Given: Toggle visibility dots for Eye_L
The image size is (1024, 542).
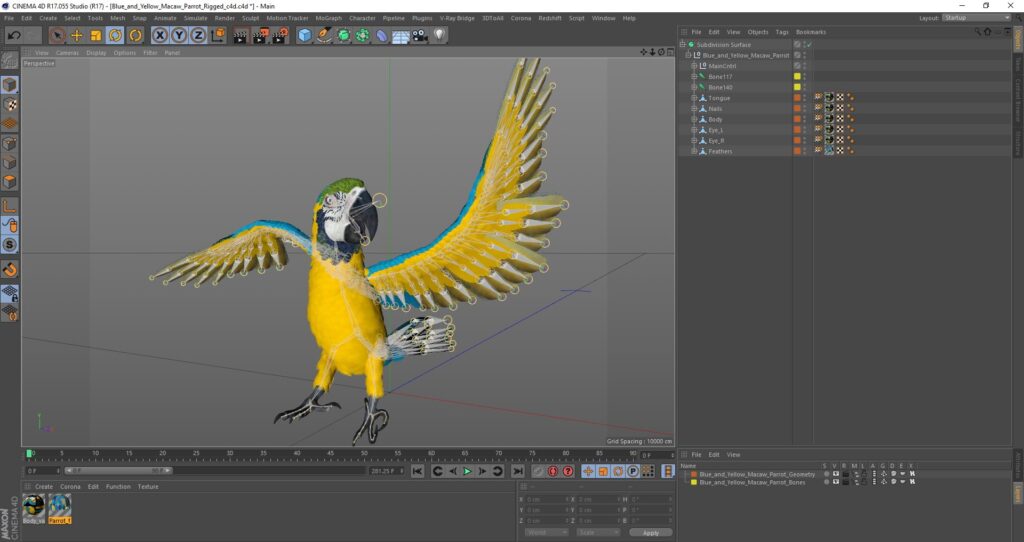Looking at the screenshot, I should pos(805,130).
